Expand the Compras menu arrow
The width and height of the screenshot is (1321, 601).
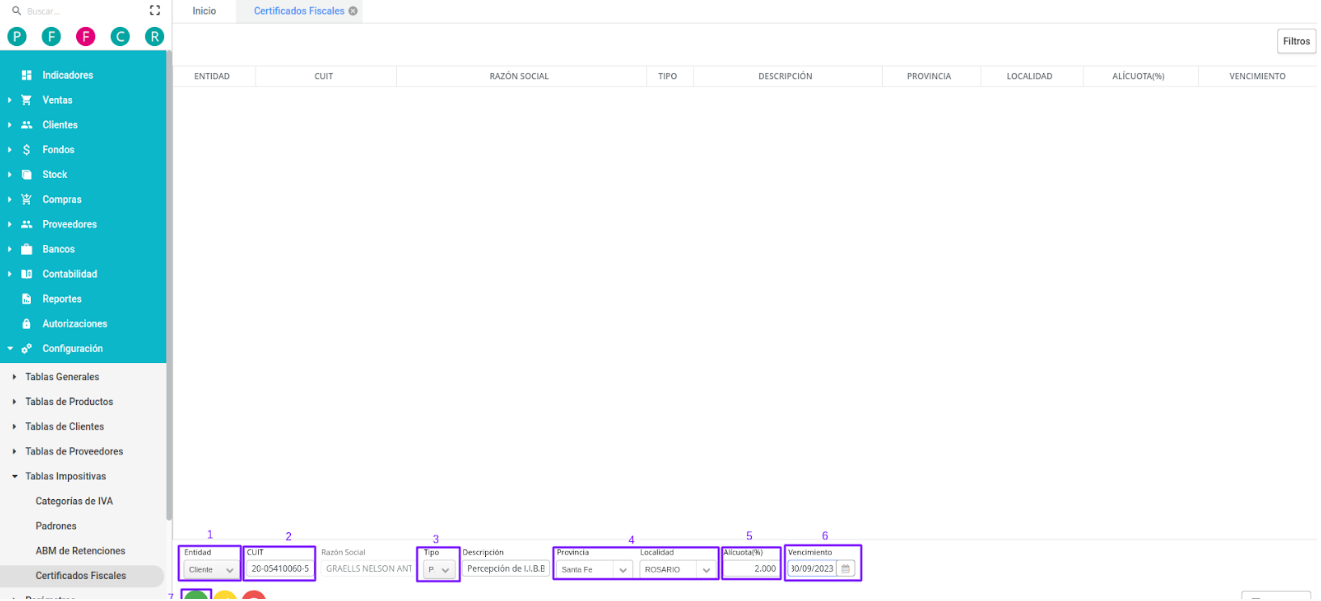[x=10, y=199]
